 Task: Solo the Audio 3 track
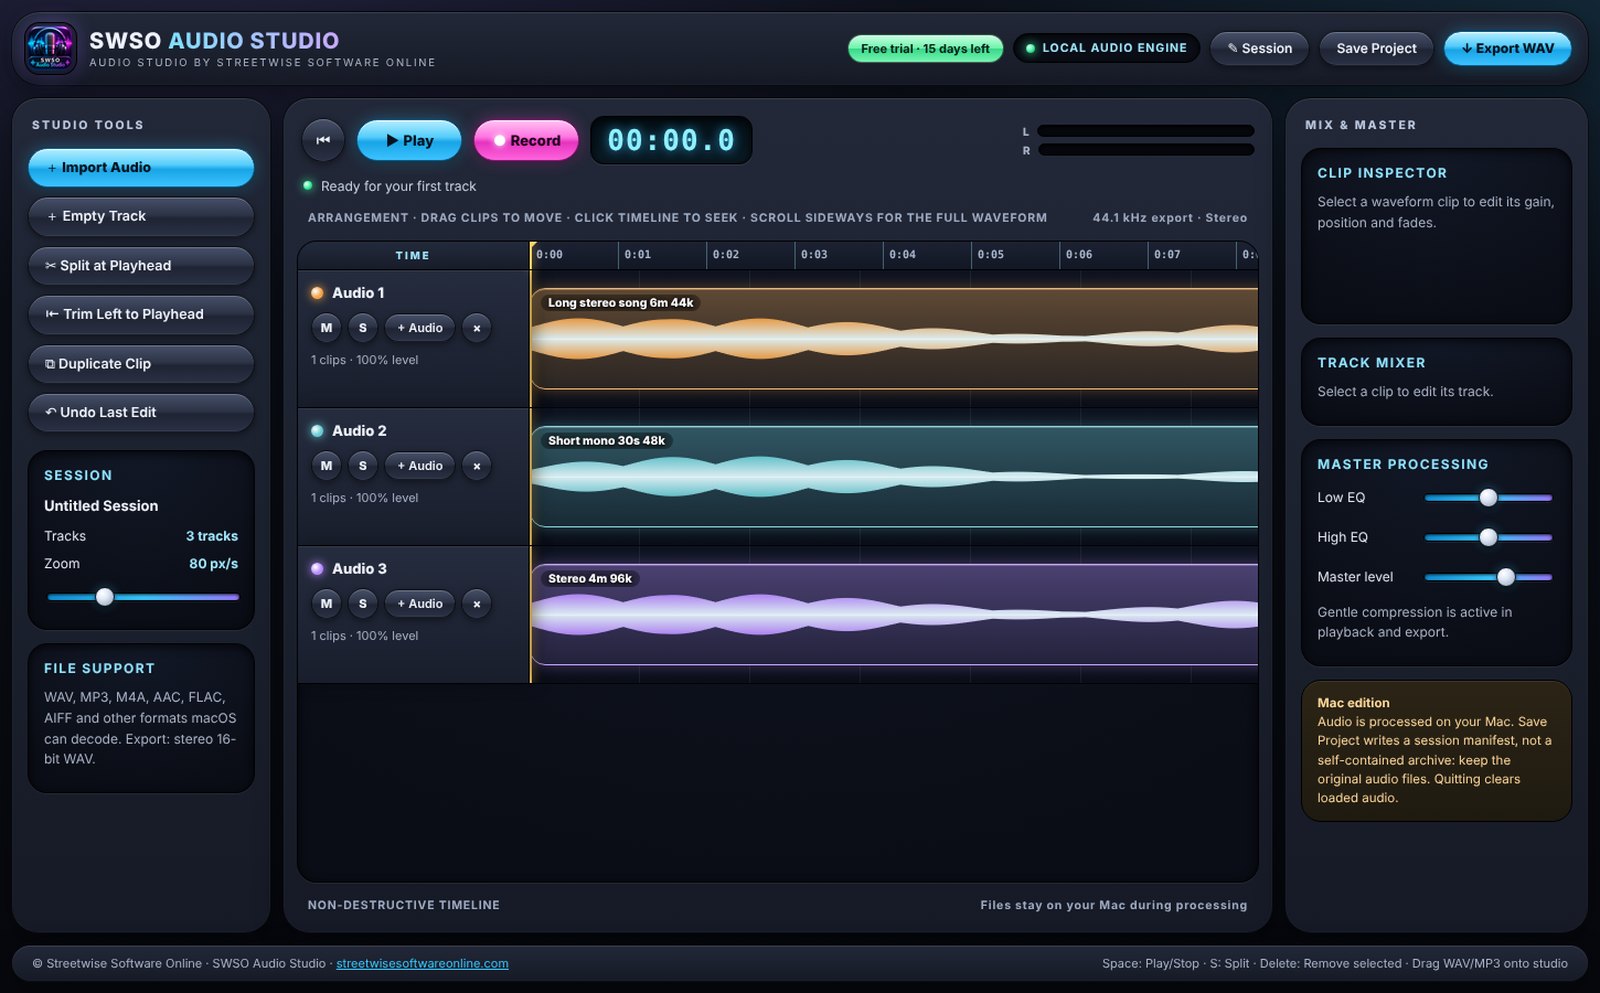(x=362, y=604)
